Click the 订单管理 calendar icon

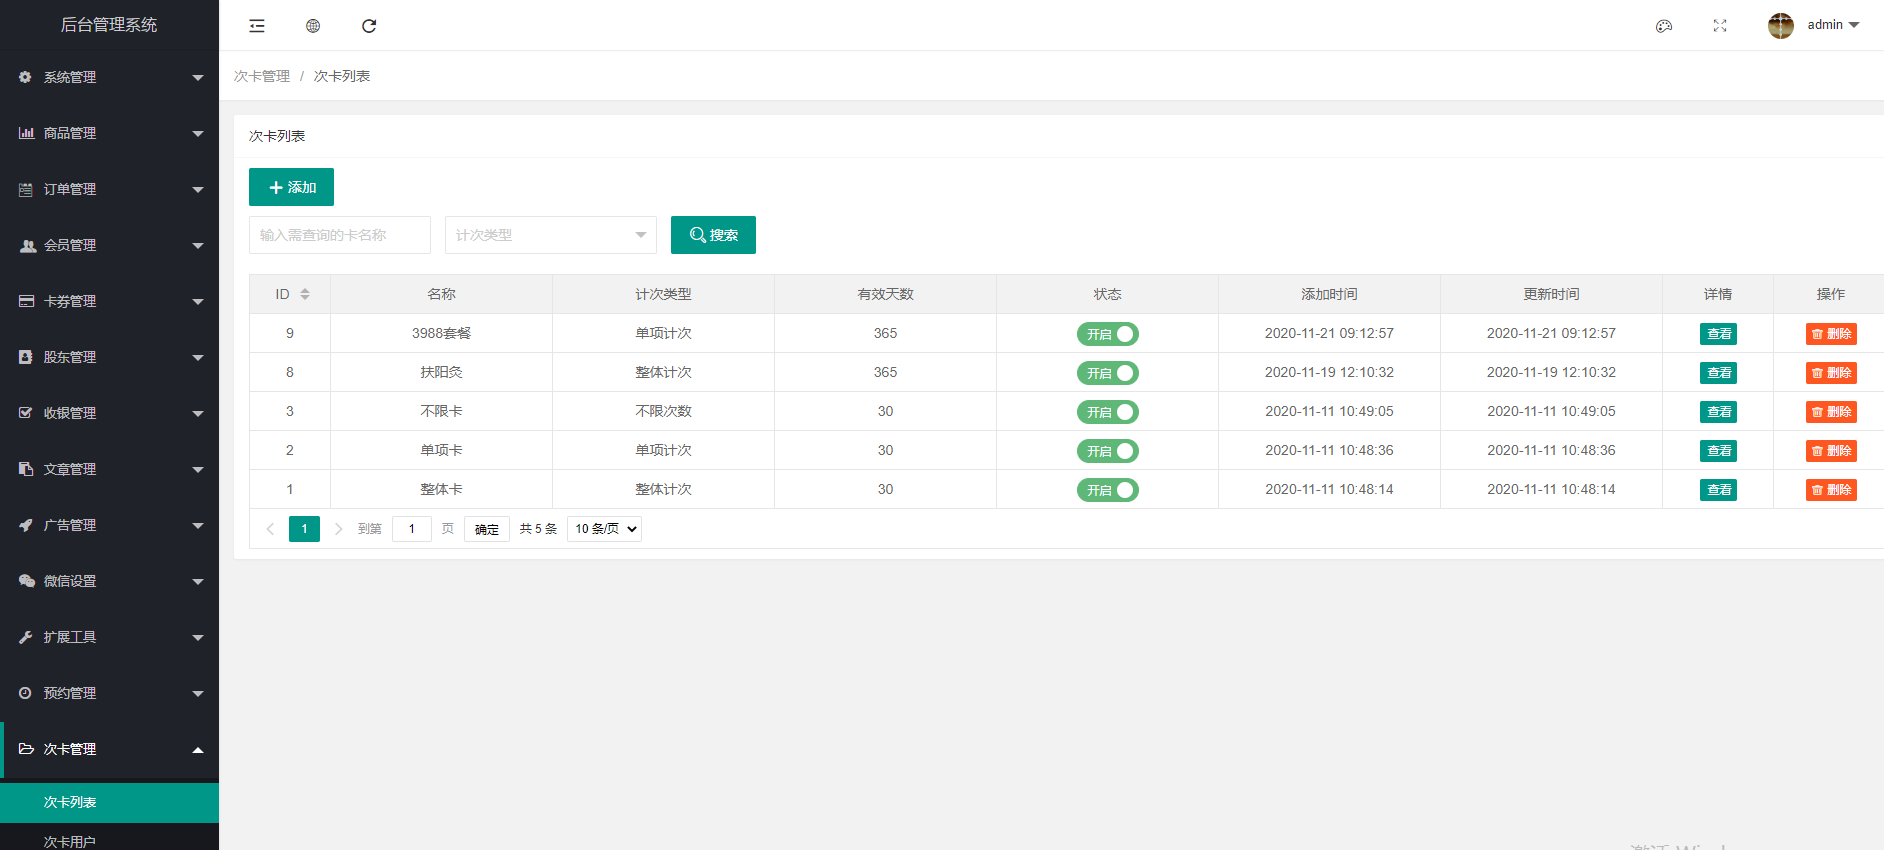(26, 189)
